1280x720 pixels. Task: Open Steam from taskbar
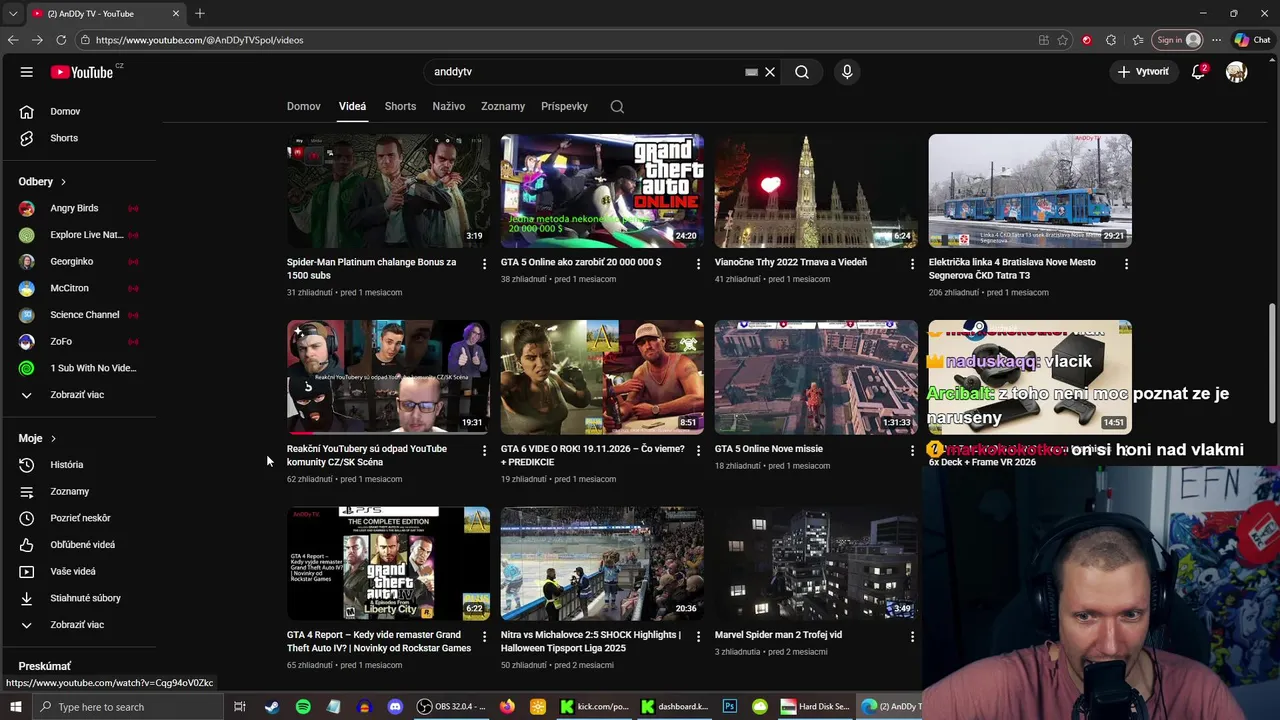(x=272, y=707)
